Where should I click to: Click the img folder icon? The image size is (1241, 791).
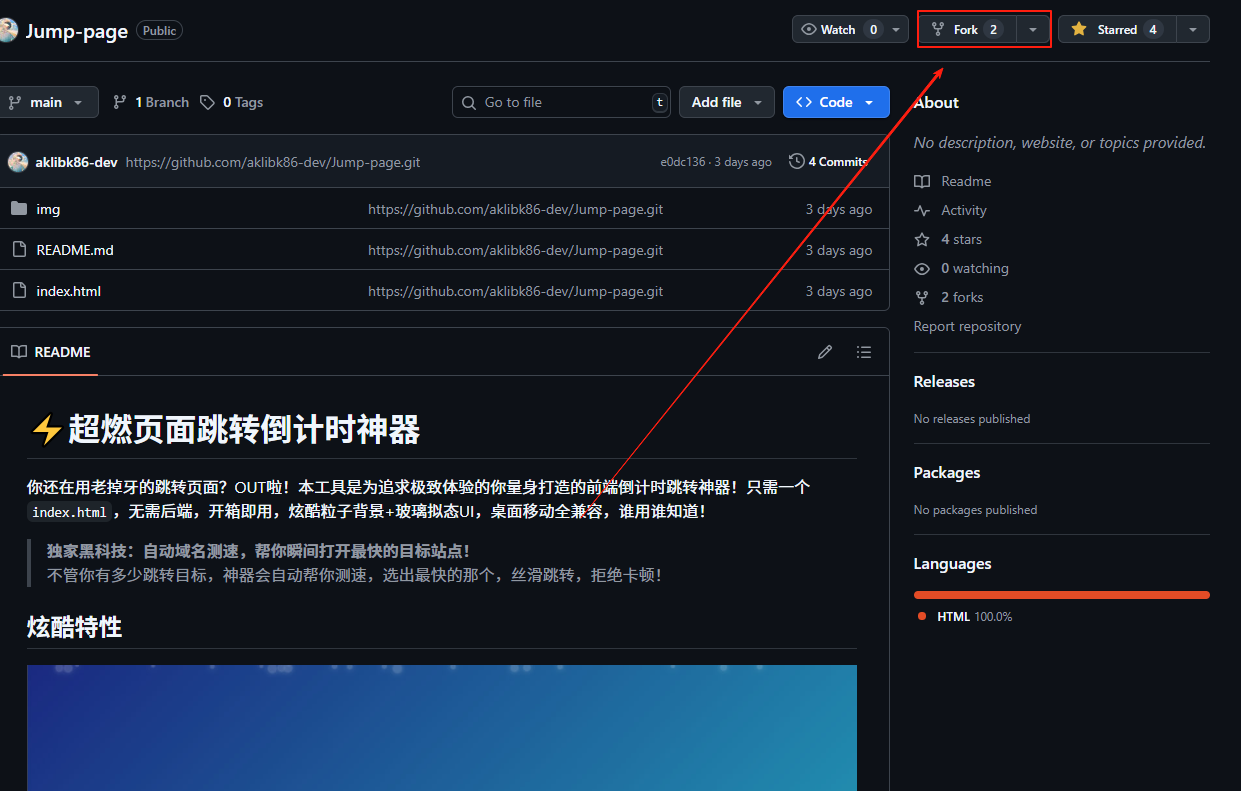coord(19,209)
